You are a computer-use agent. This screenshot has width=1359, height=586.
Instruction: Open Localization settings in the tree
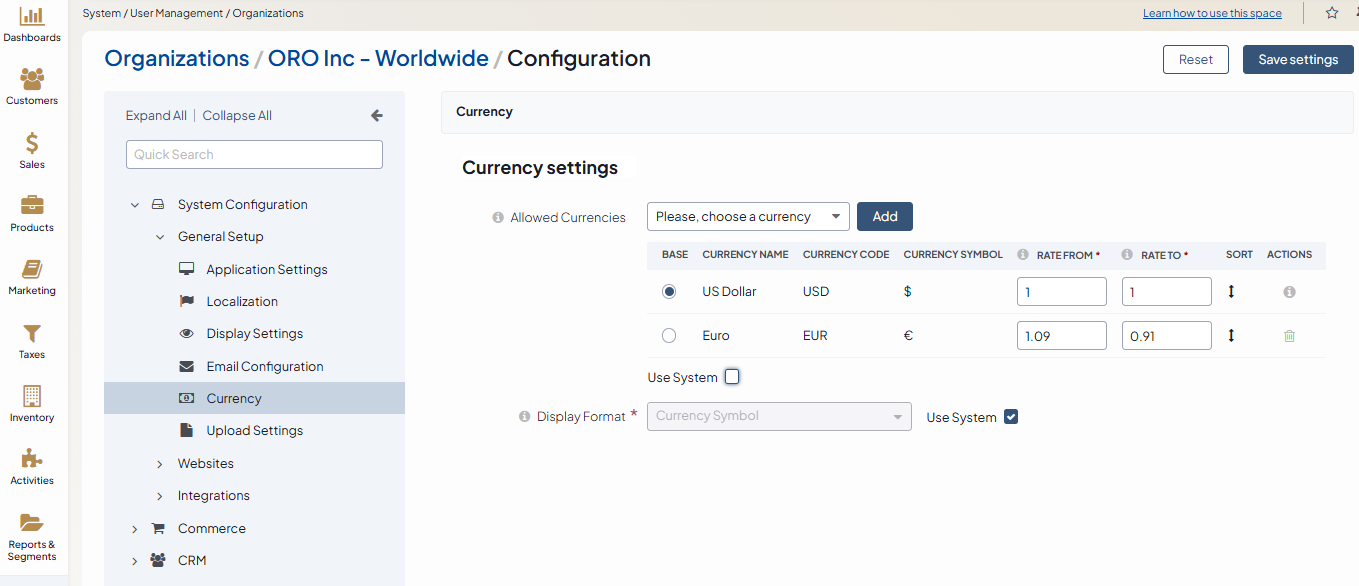tap(242, 302)
